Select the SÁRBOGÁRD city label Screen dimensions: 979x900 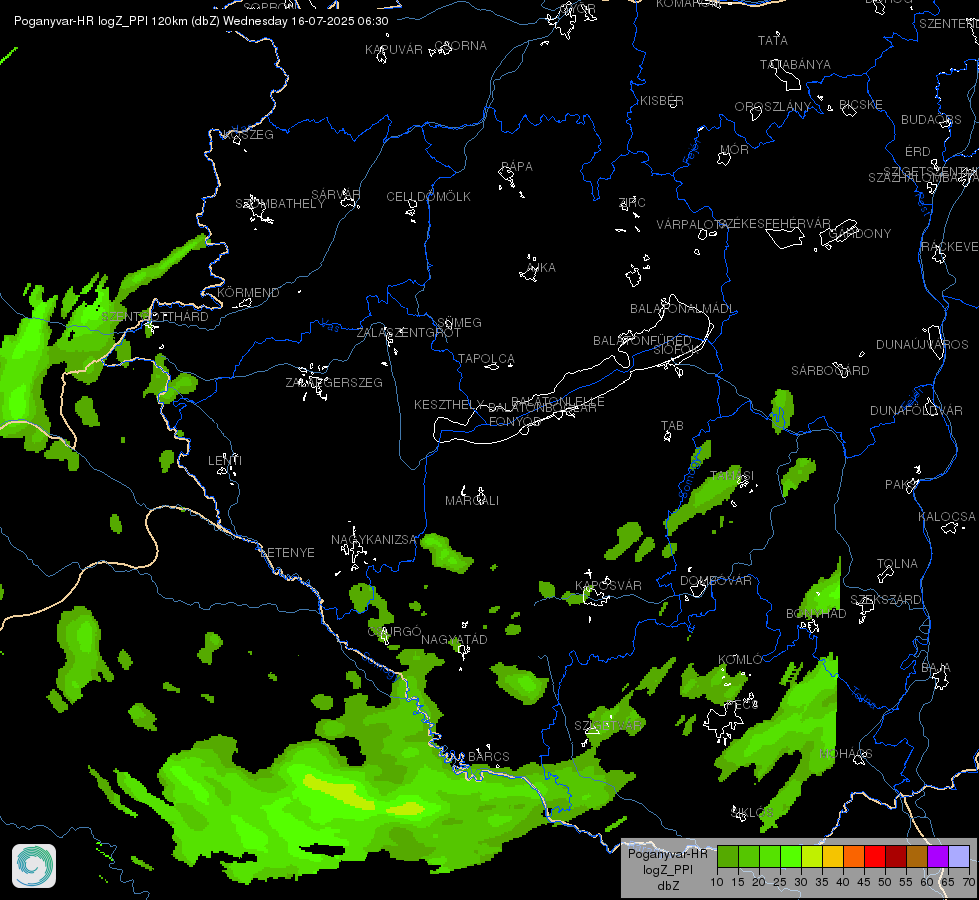click(x=830, y=371)
